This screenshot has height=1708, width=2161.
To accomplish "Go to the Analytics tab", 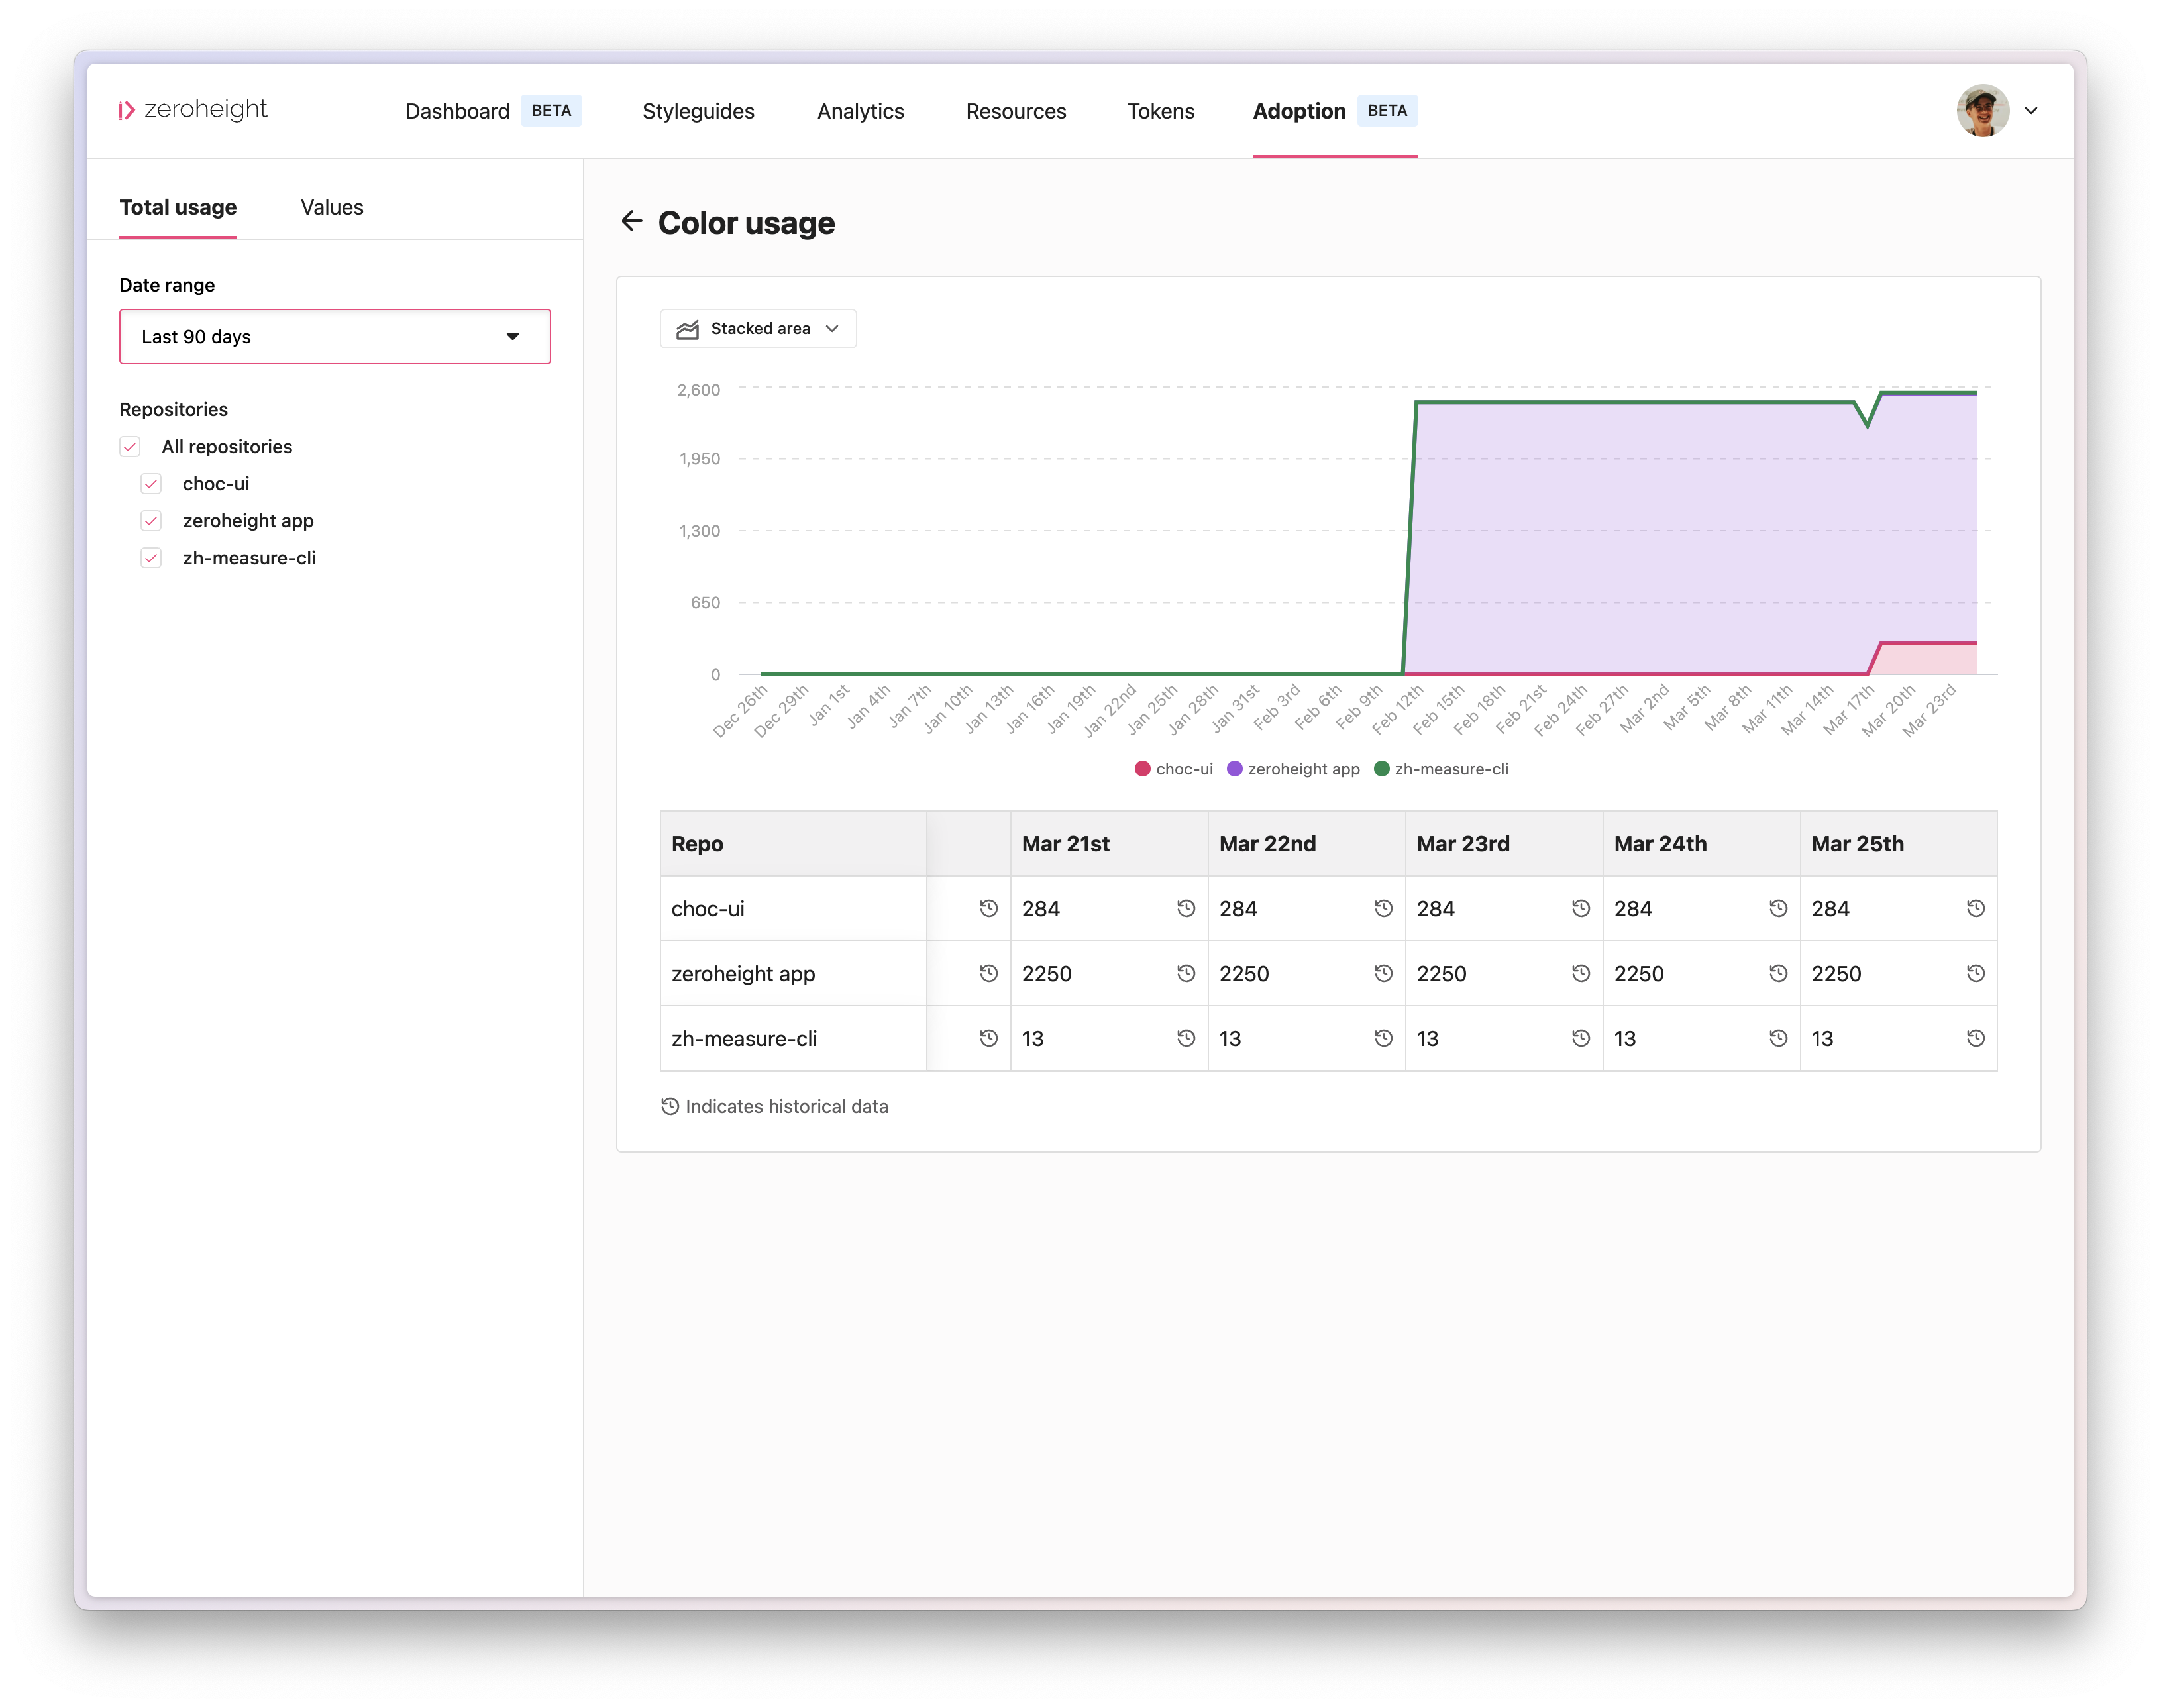I will click(x=860, y=111).
